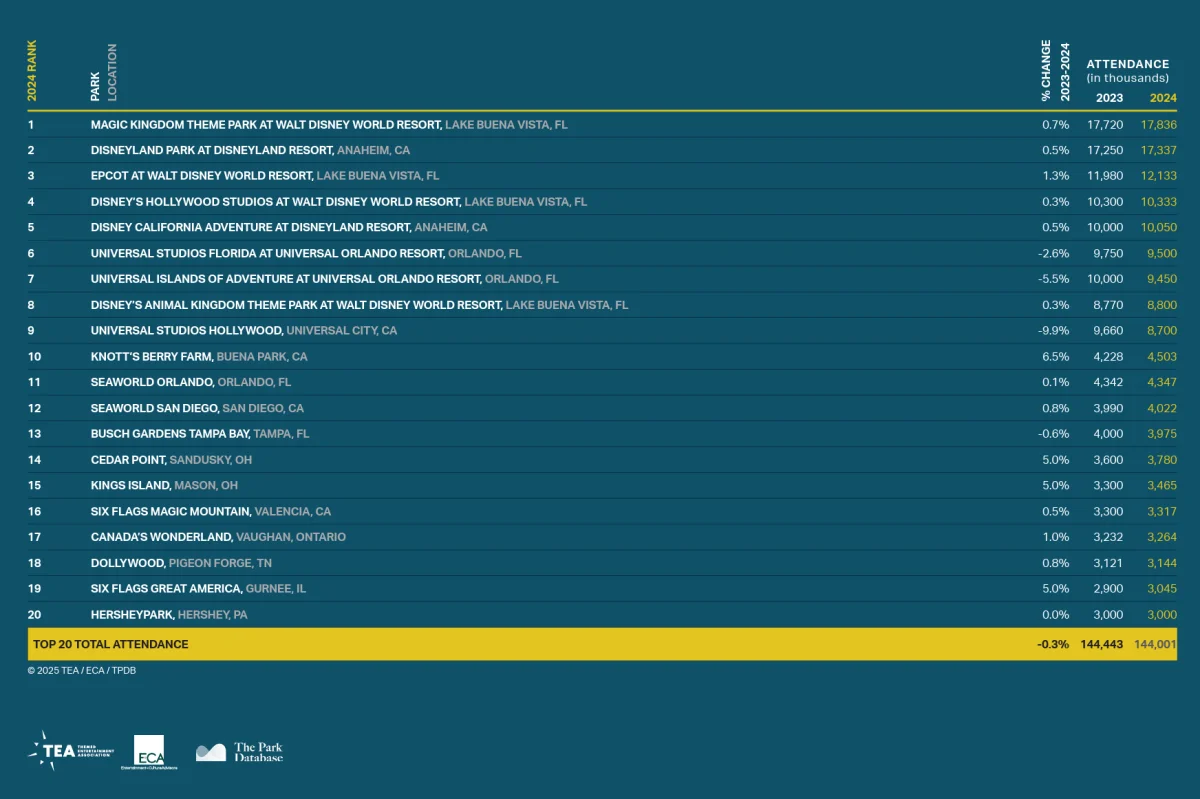
Task: Click the PARK LOCATION column header
Action: click(x=102, y=72)
